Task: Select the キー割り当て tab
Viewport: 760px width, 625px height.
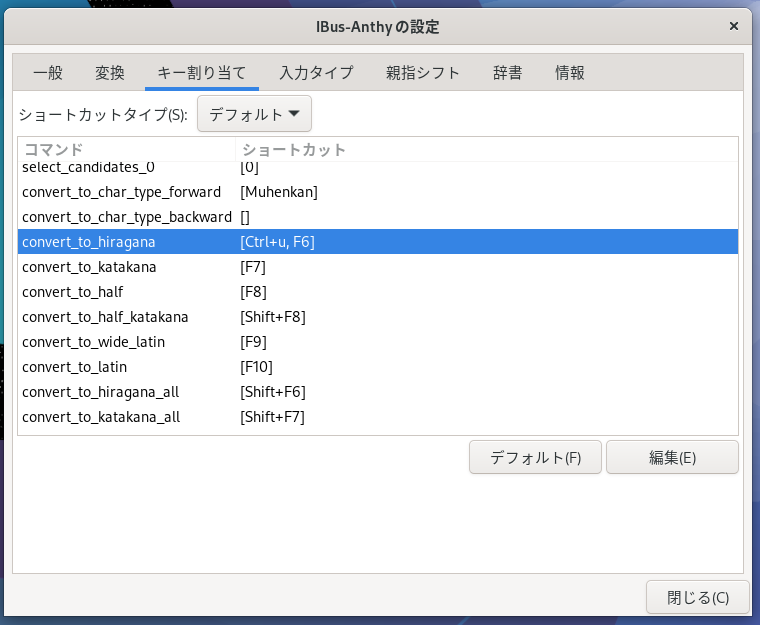Action: click(x=202, y=73)
